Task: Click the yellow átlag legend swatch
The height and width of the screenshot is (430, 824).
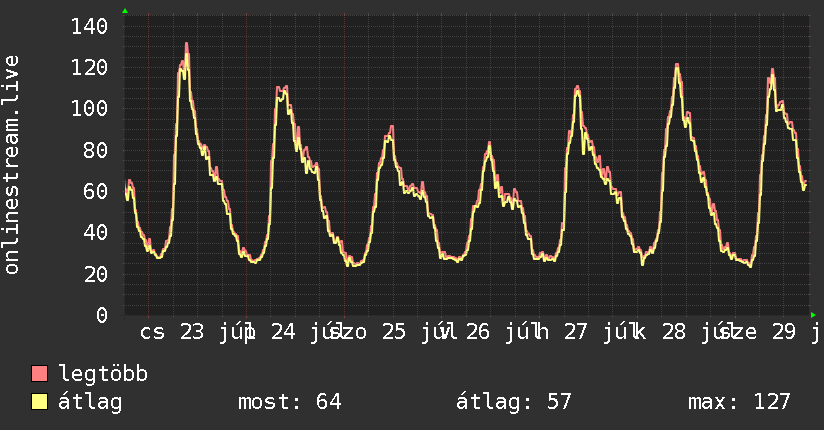Action: pyautogui.click(x=39, y=402)
